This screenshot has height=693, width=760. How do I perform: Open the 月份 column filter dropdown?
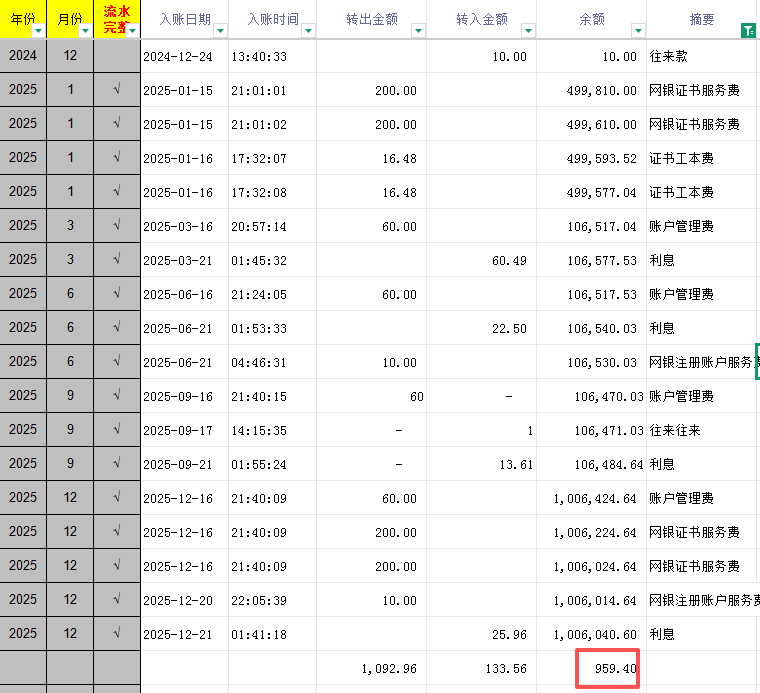pos(85,31)
